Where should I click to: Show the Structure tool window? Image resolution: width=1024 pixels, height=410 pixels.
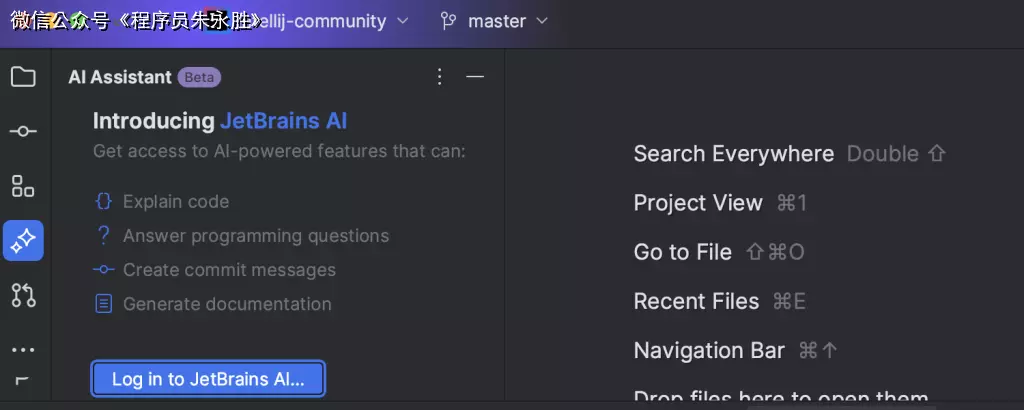coord(23,186)
